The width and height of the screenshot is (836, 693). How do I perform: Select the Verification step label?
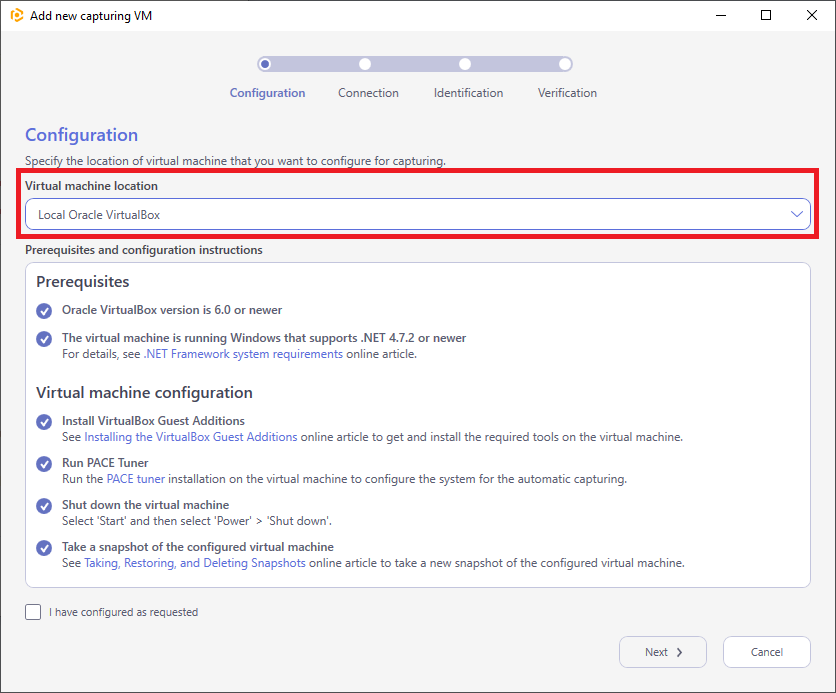[x=567, y=93]
